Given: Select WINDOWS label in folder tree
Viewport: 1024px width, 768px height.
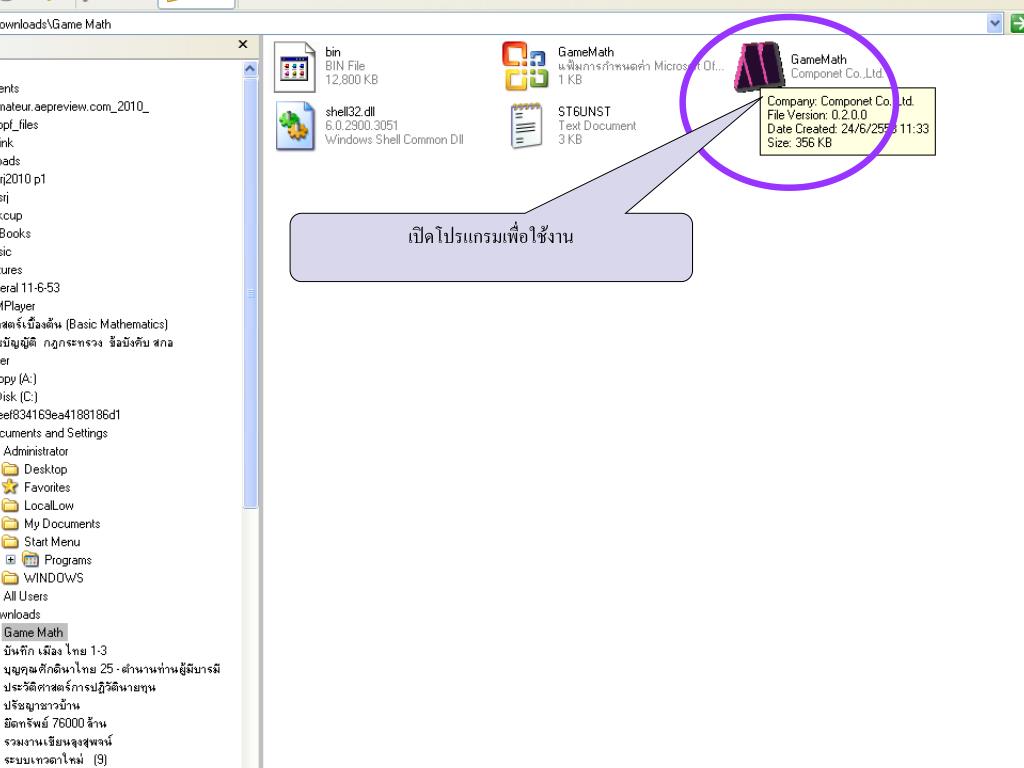Looking at the screenshot, I should [x=54, y=578].
